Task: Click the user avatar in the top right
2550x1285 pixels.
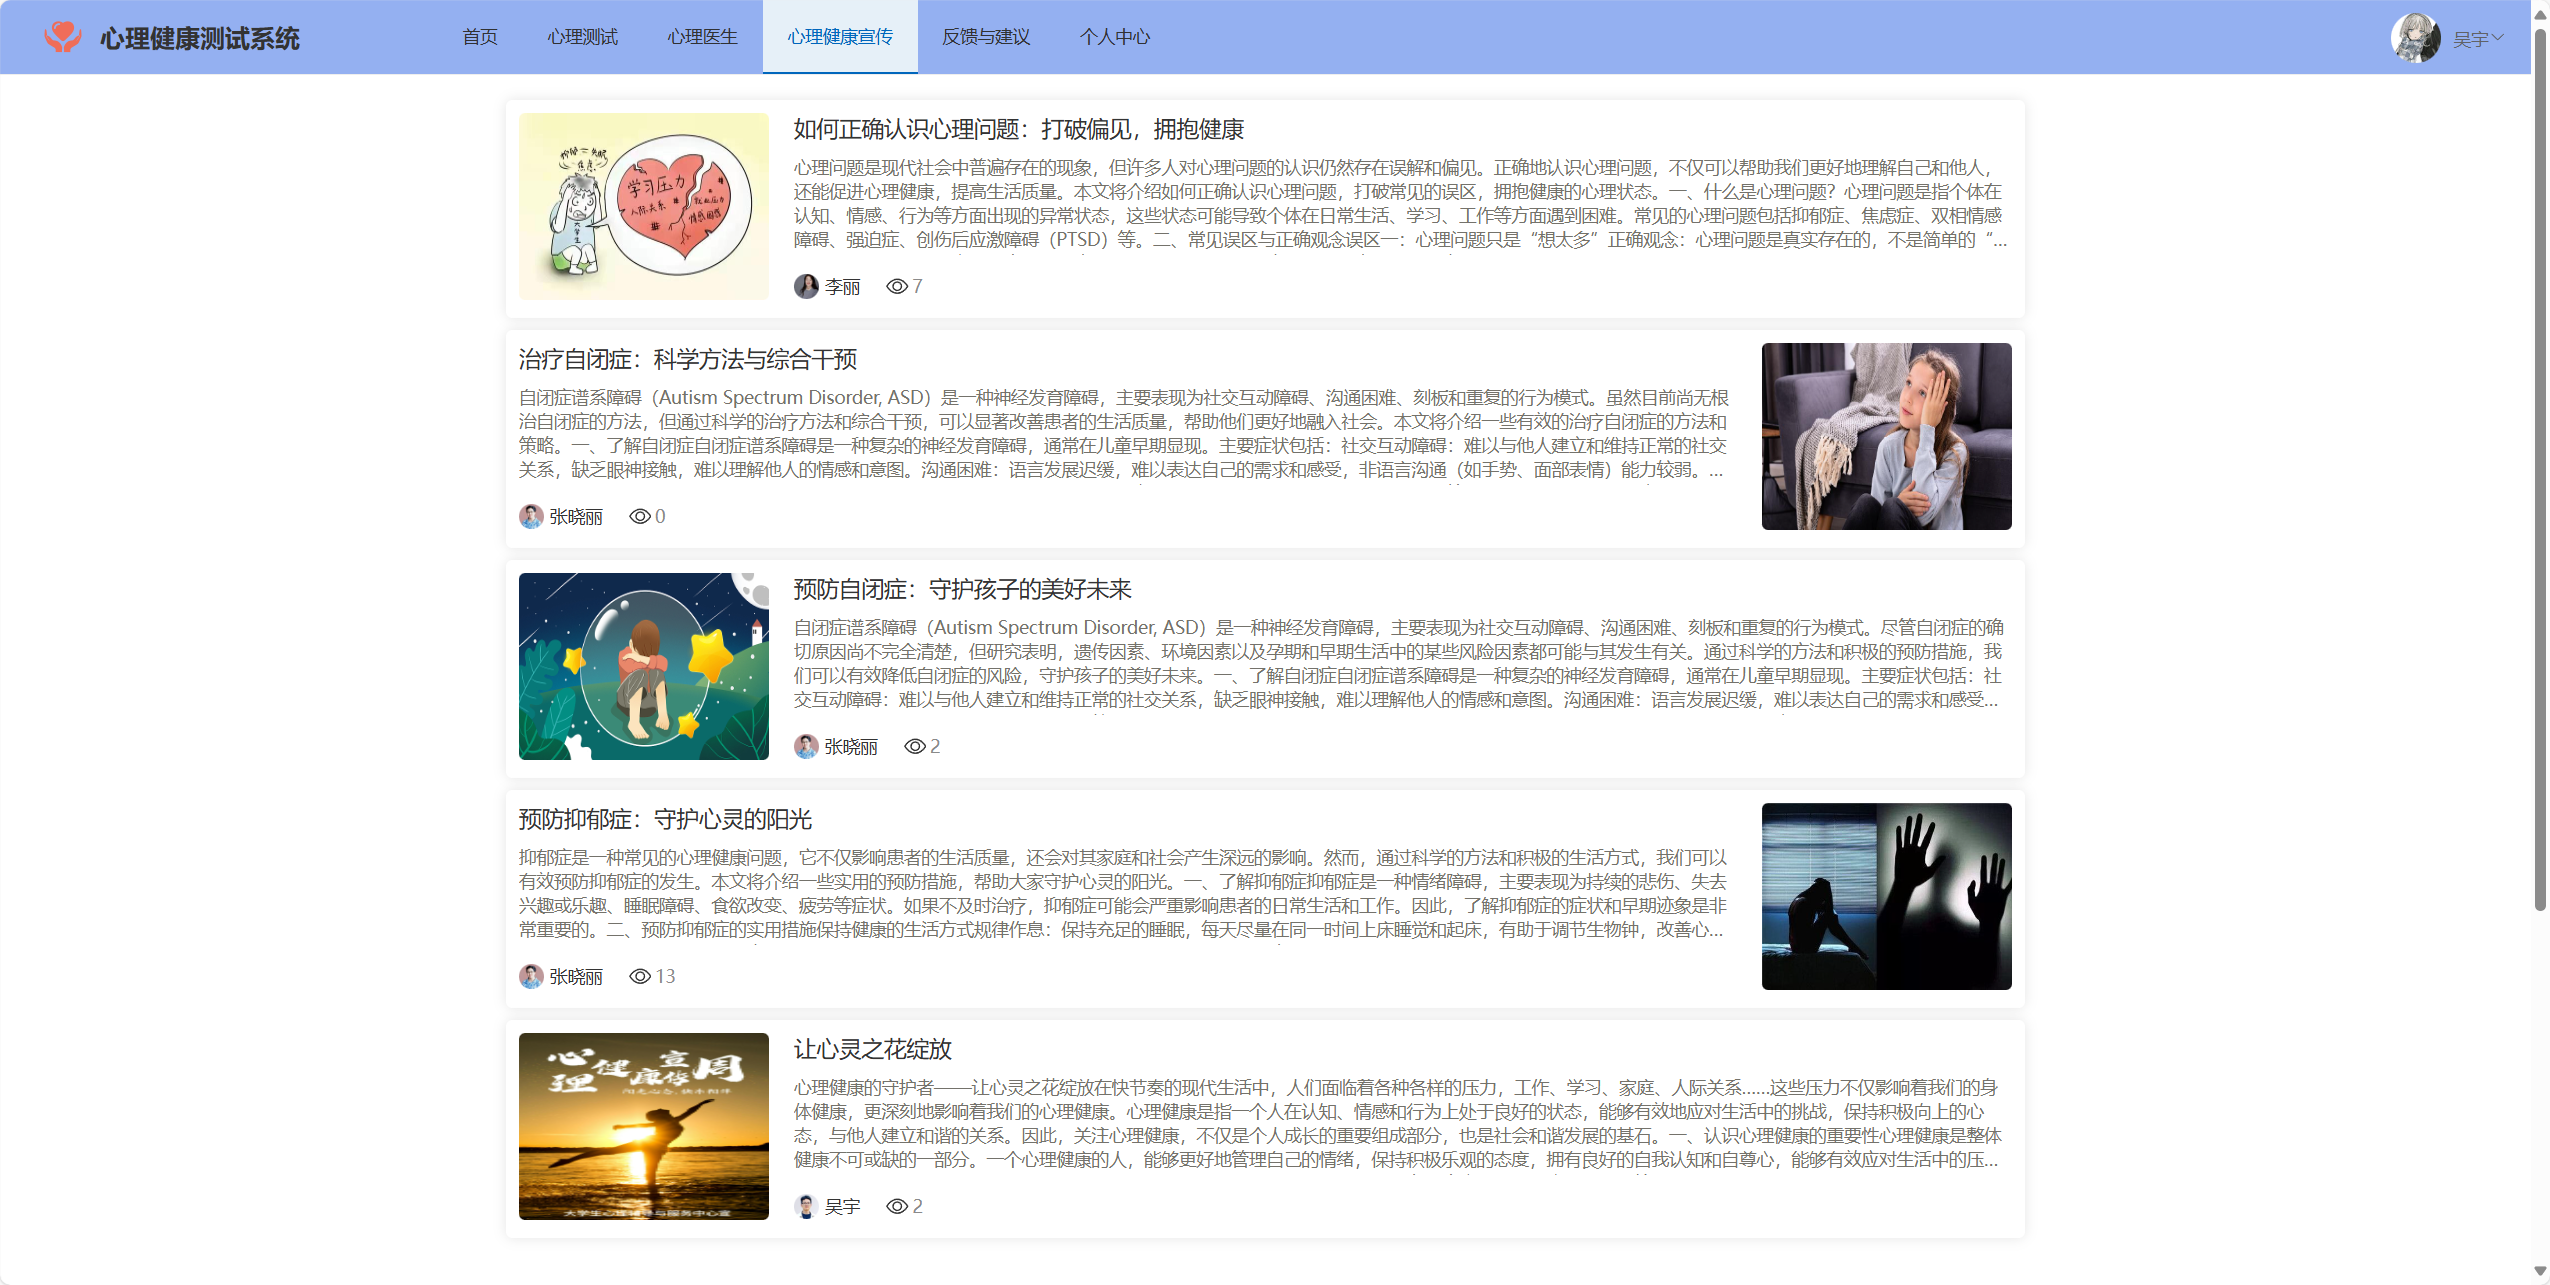Action: 2414,38
